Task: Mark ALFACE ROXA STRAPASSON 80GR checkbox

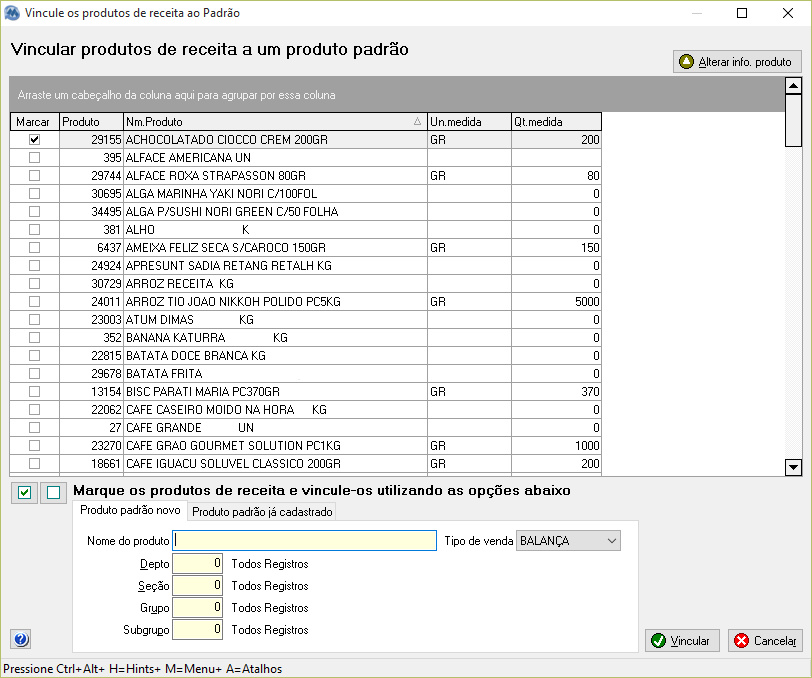Action: [x=34, y=176]
